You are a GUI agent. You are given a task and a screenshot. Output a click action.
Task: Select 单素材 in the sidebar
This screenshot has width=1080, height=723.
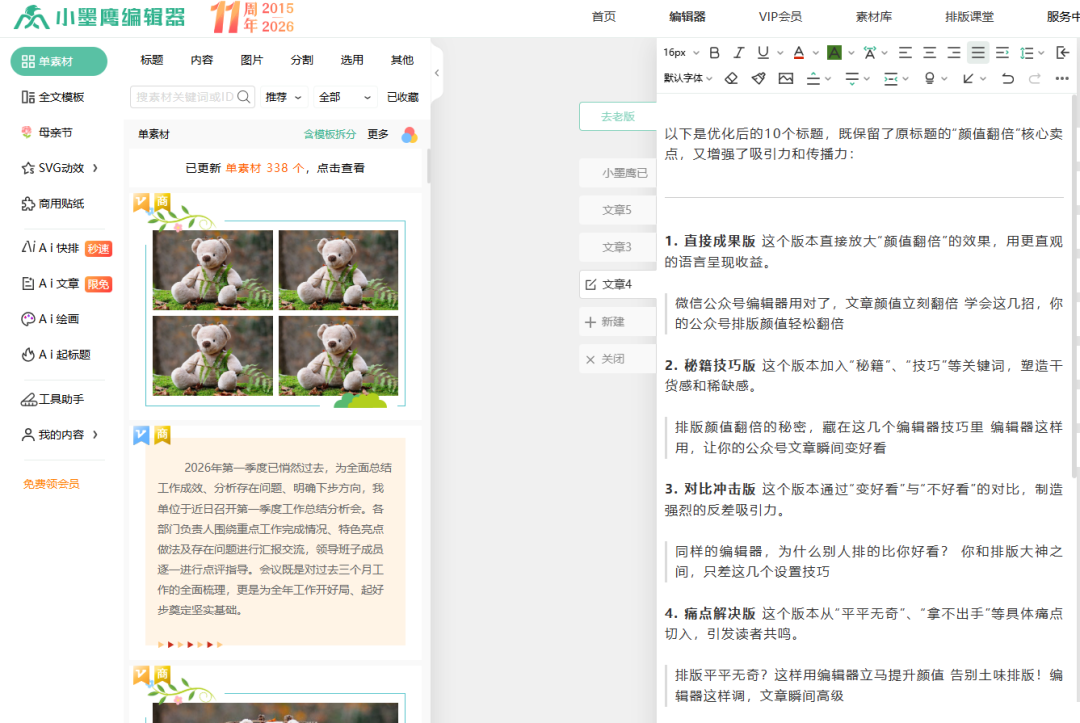click(59, 61)
